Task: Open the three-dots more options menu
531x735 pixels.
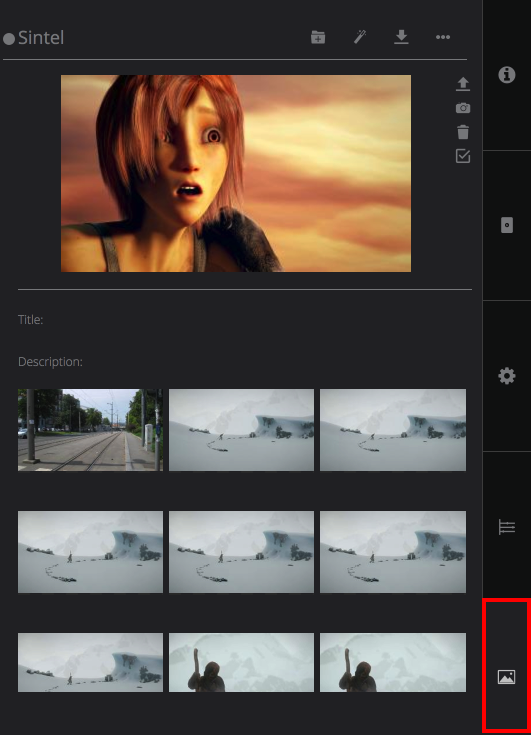Action: [x=443, y=37]
